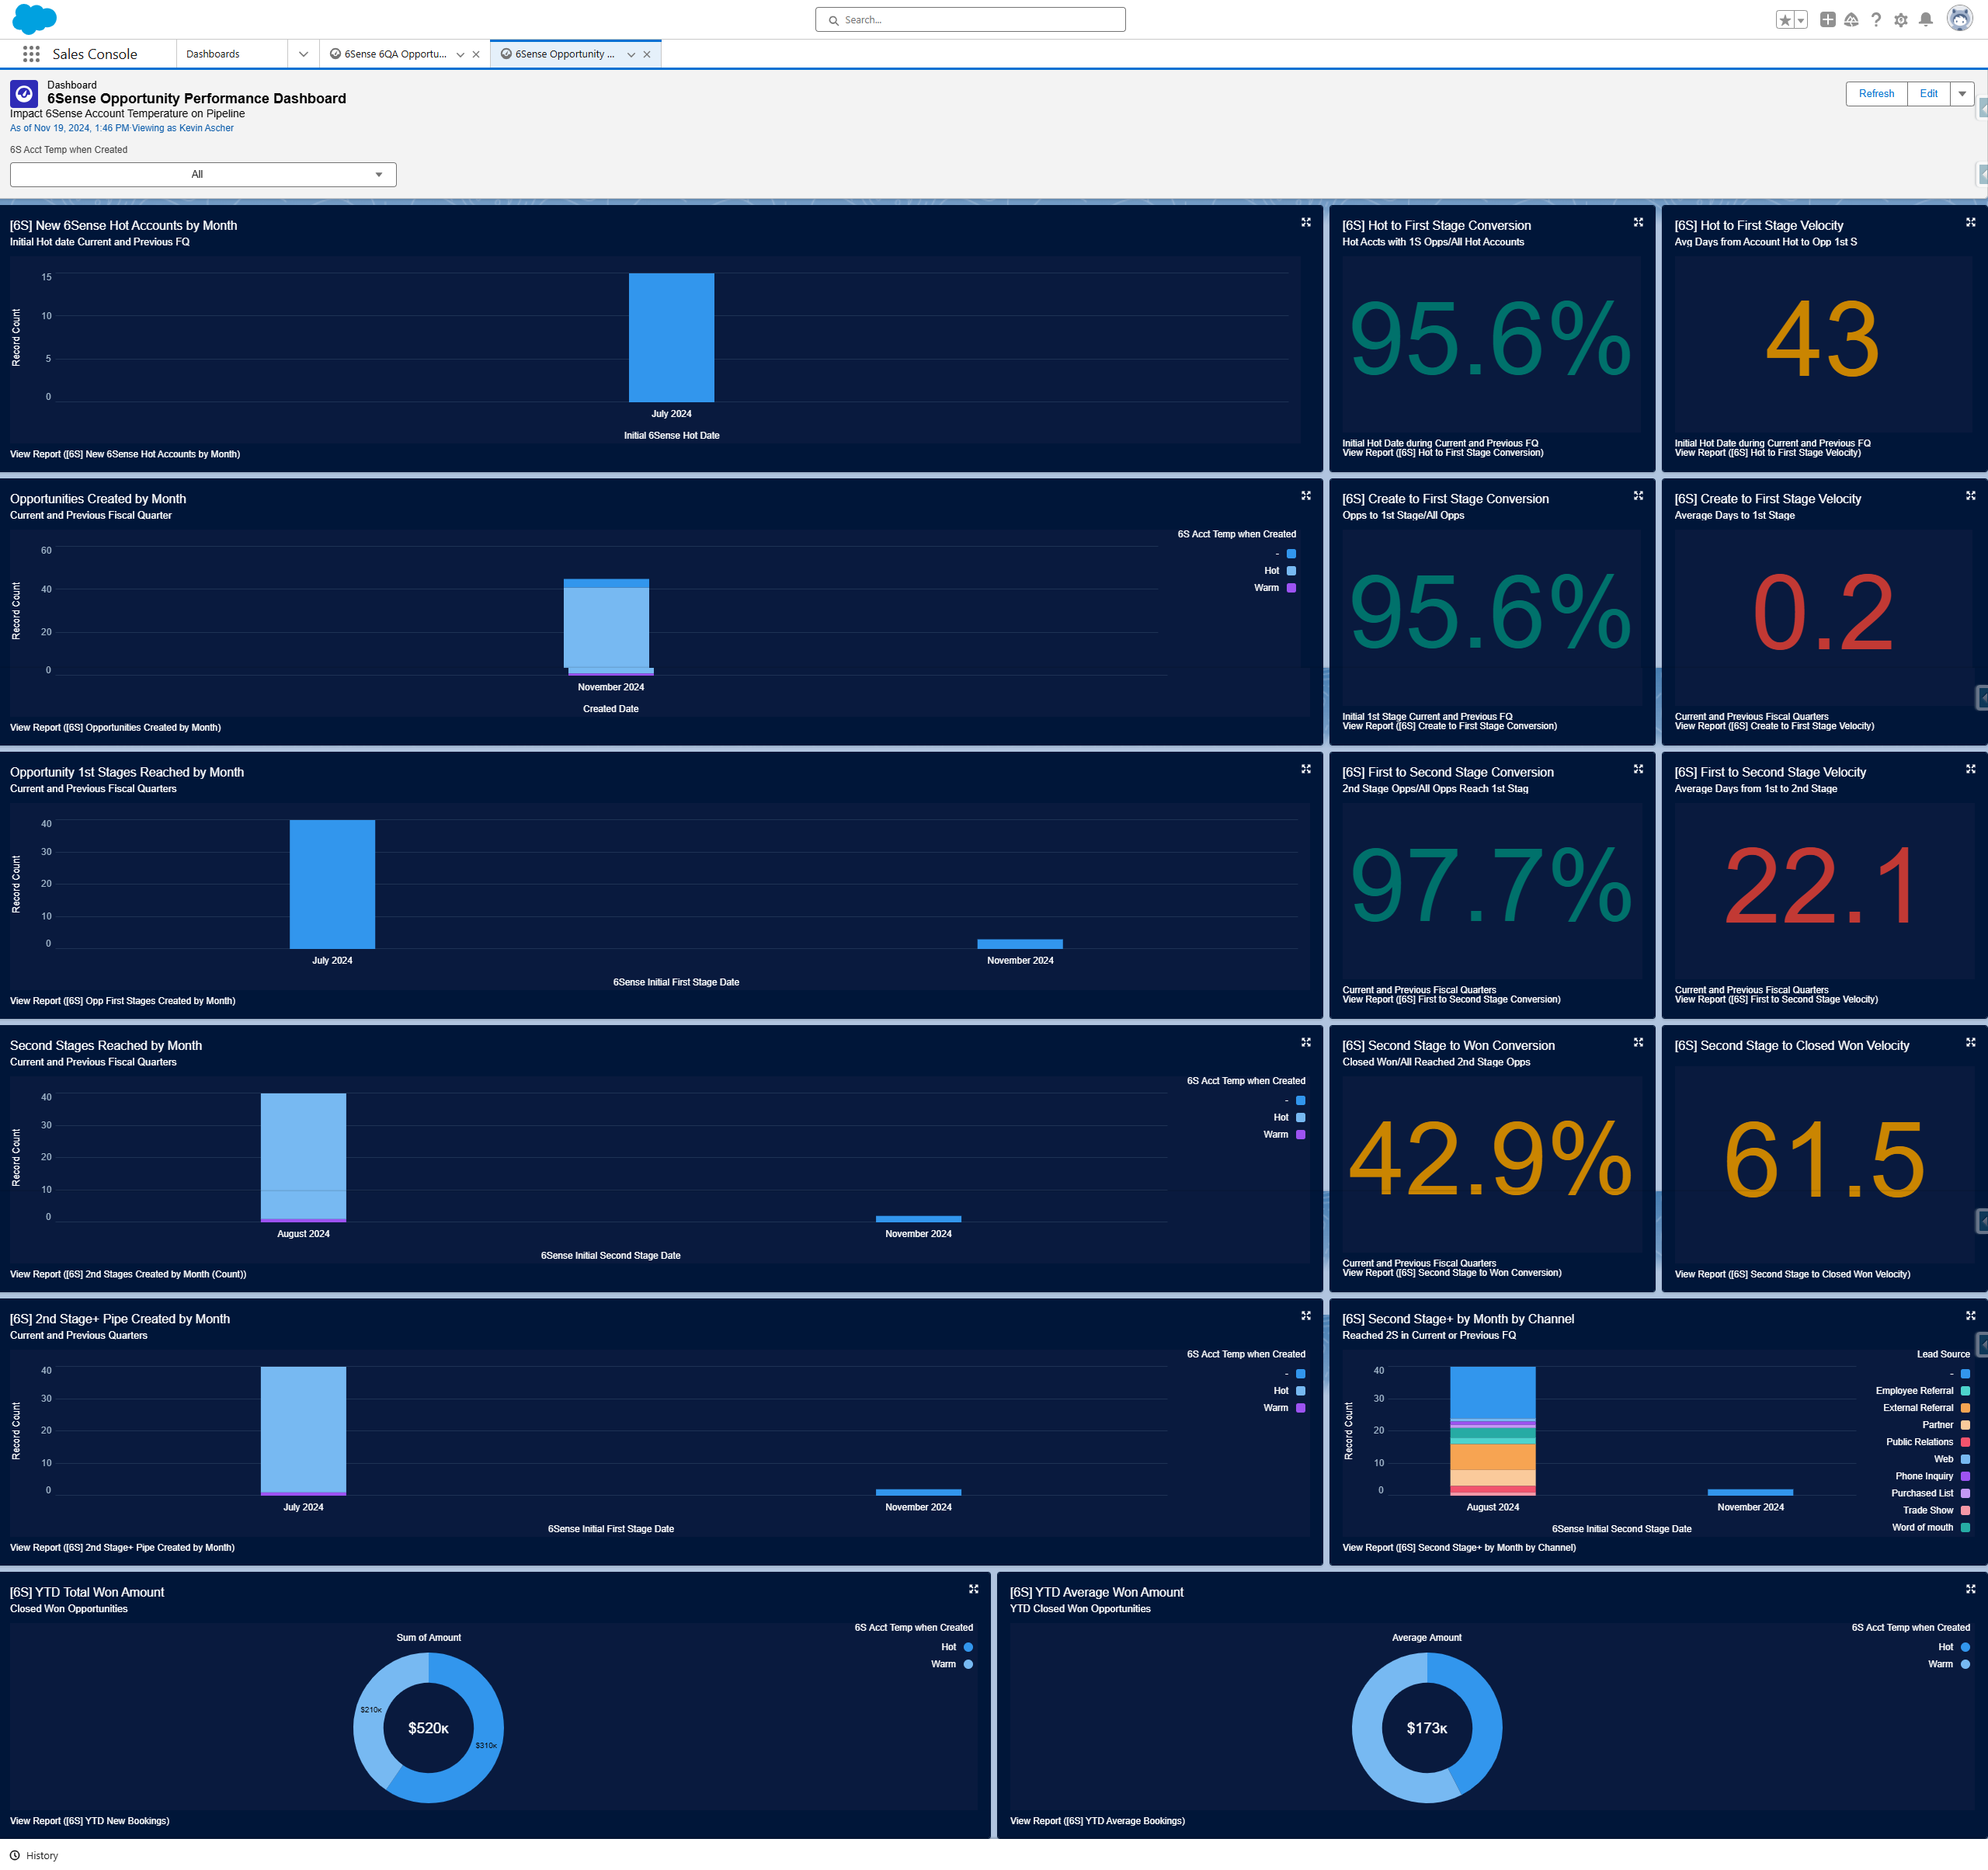View Report YTD New Bookings
1988x1870 pixels.
(90, 1821)
